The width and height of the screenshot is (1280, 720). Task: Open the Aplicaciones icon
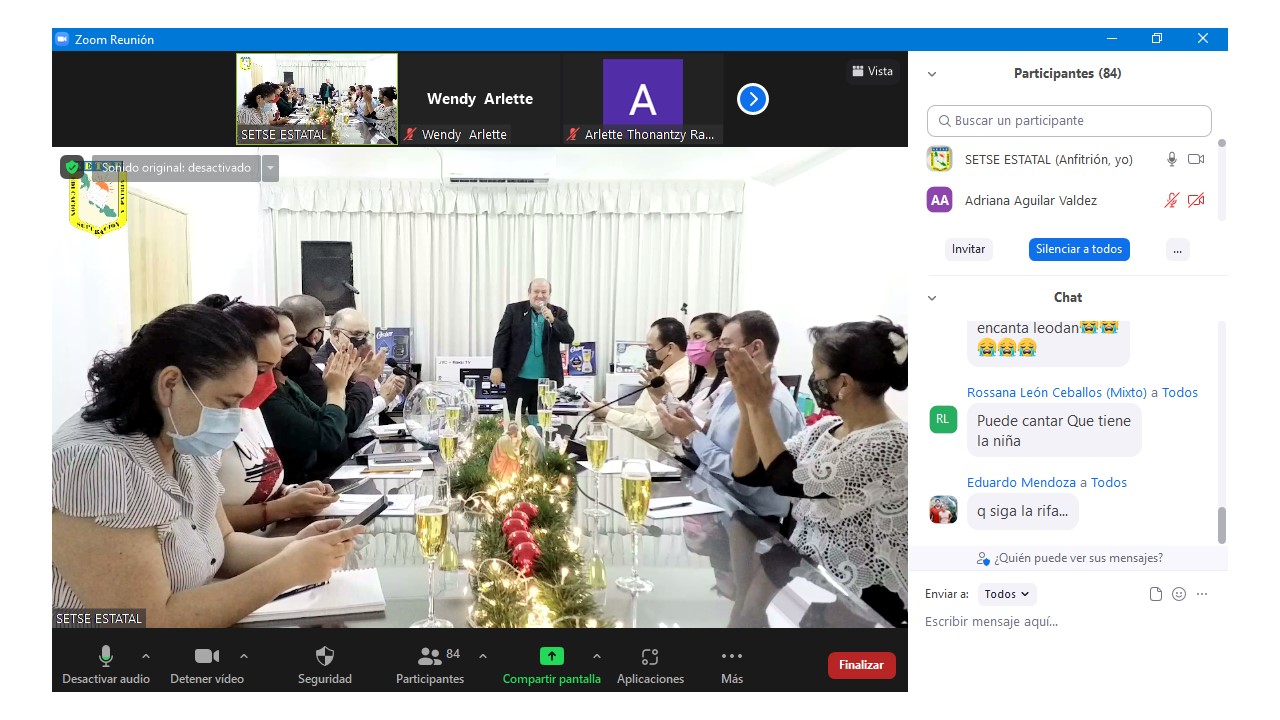(650, 656)
